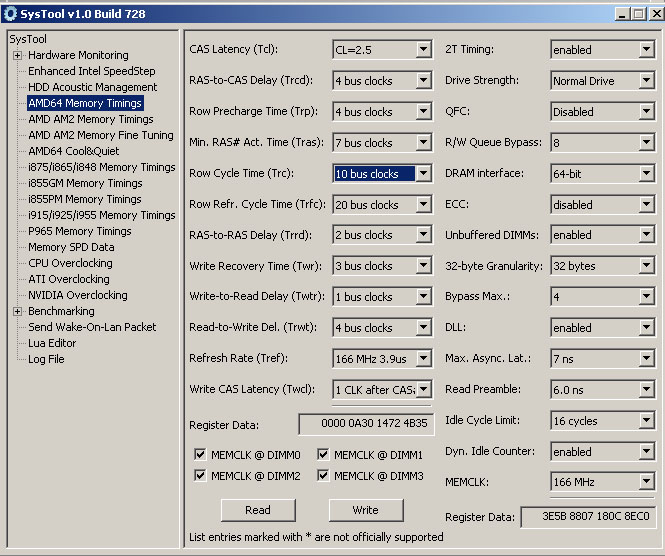
Task: Click the Register Data field showing 0000 0A30 1472 4B35
Action: 366,424
